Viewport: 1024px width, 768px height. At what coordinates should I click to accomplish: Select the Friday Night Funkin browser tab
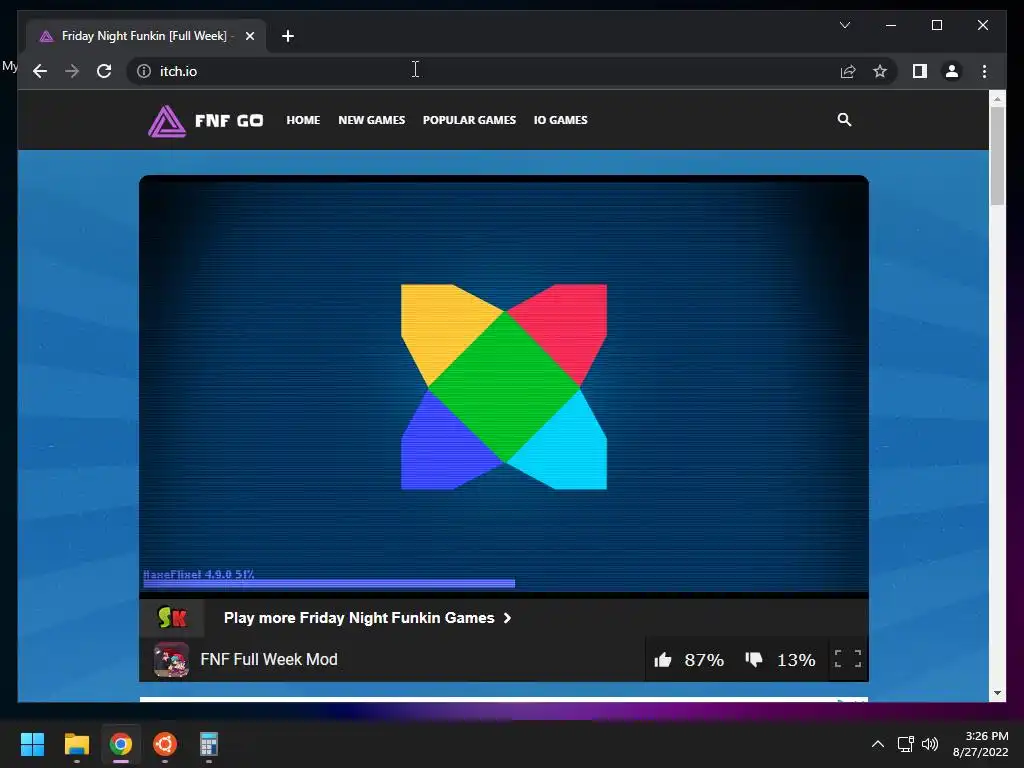coord(146,36)
